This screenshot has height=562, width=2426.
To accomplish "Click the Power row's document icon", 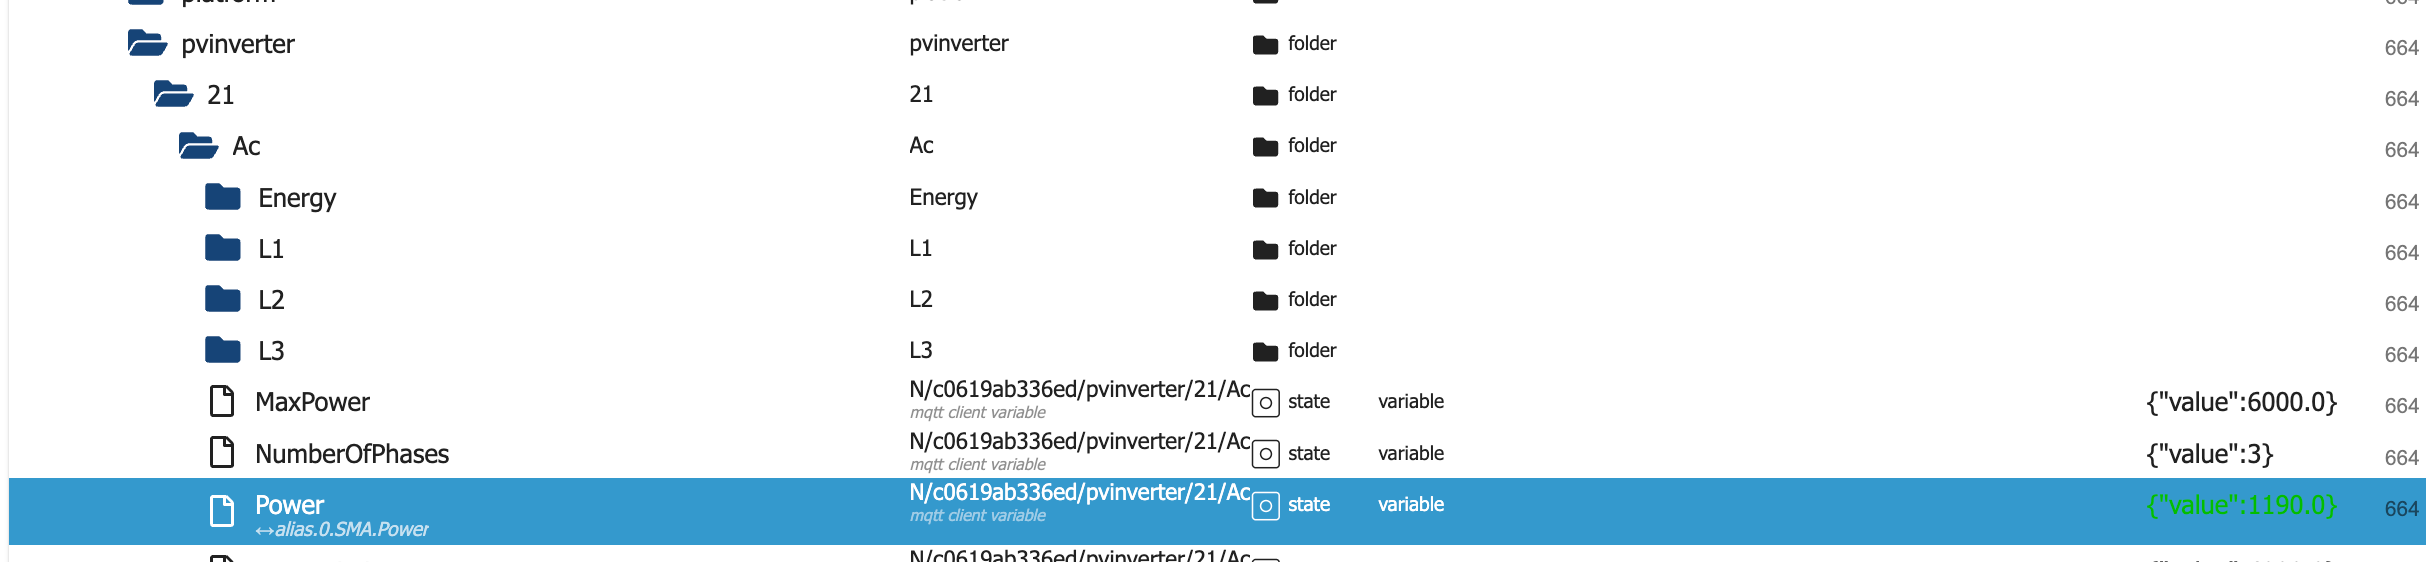I will pos(222,511).
